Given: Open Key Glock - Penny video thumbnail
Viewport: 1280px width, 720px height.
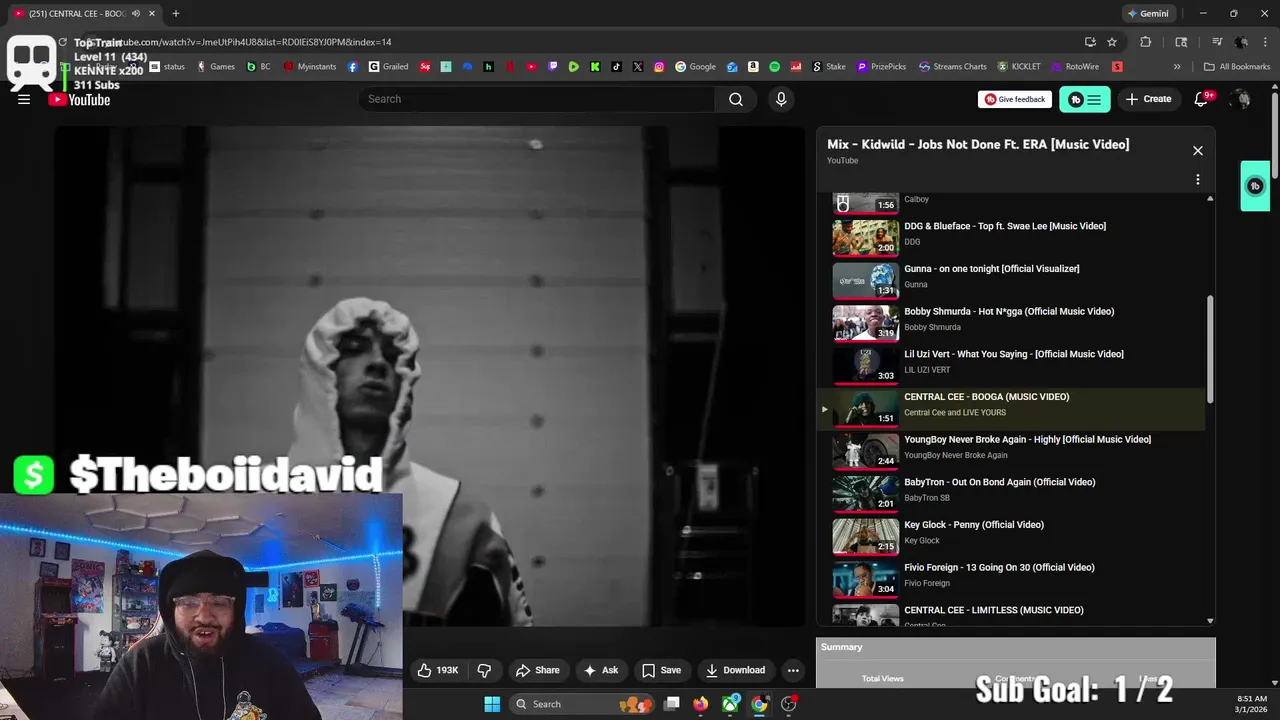Looking at the screenshot, I should click(866, 537).
